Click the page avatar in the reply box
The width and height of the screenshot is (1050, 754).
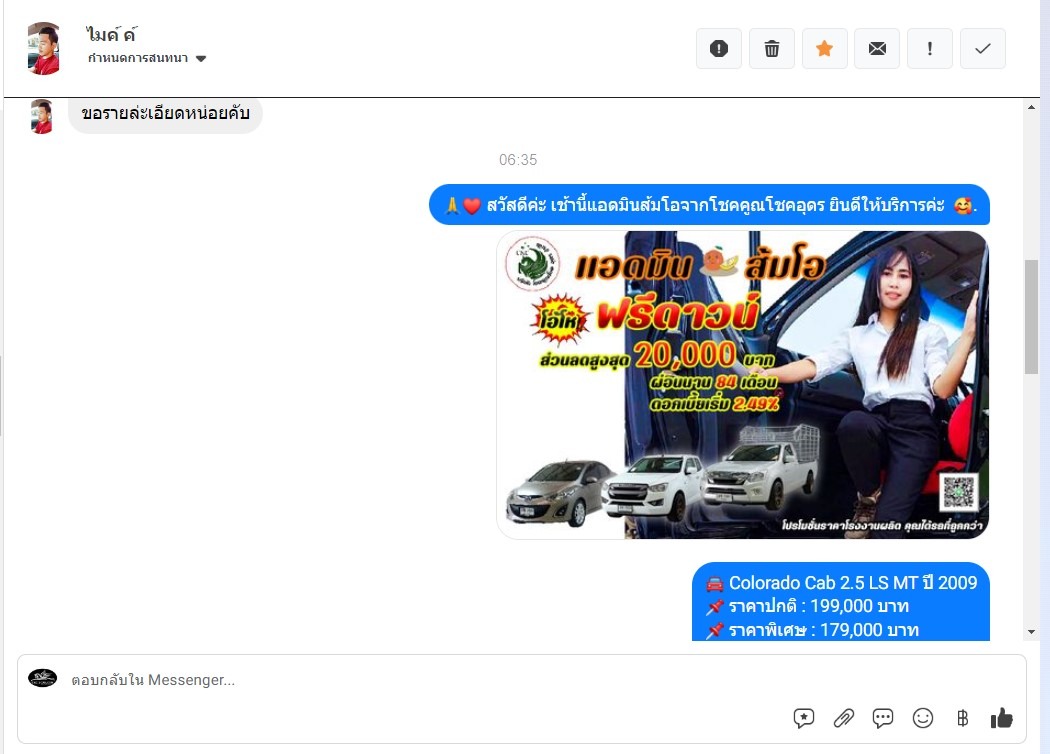pos(42,678)
